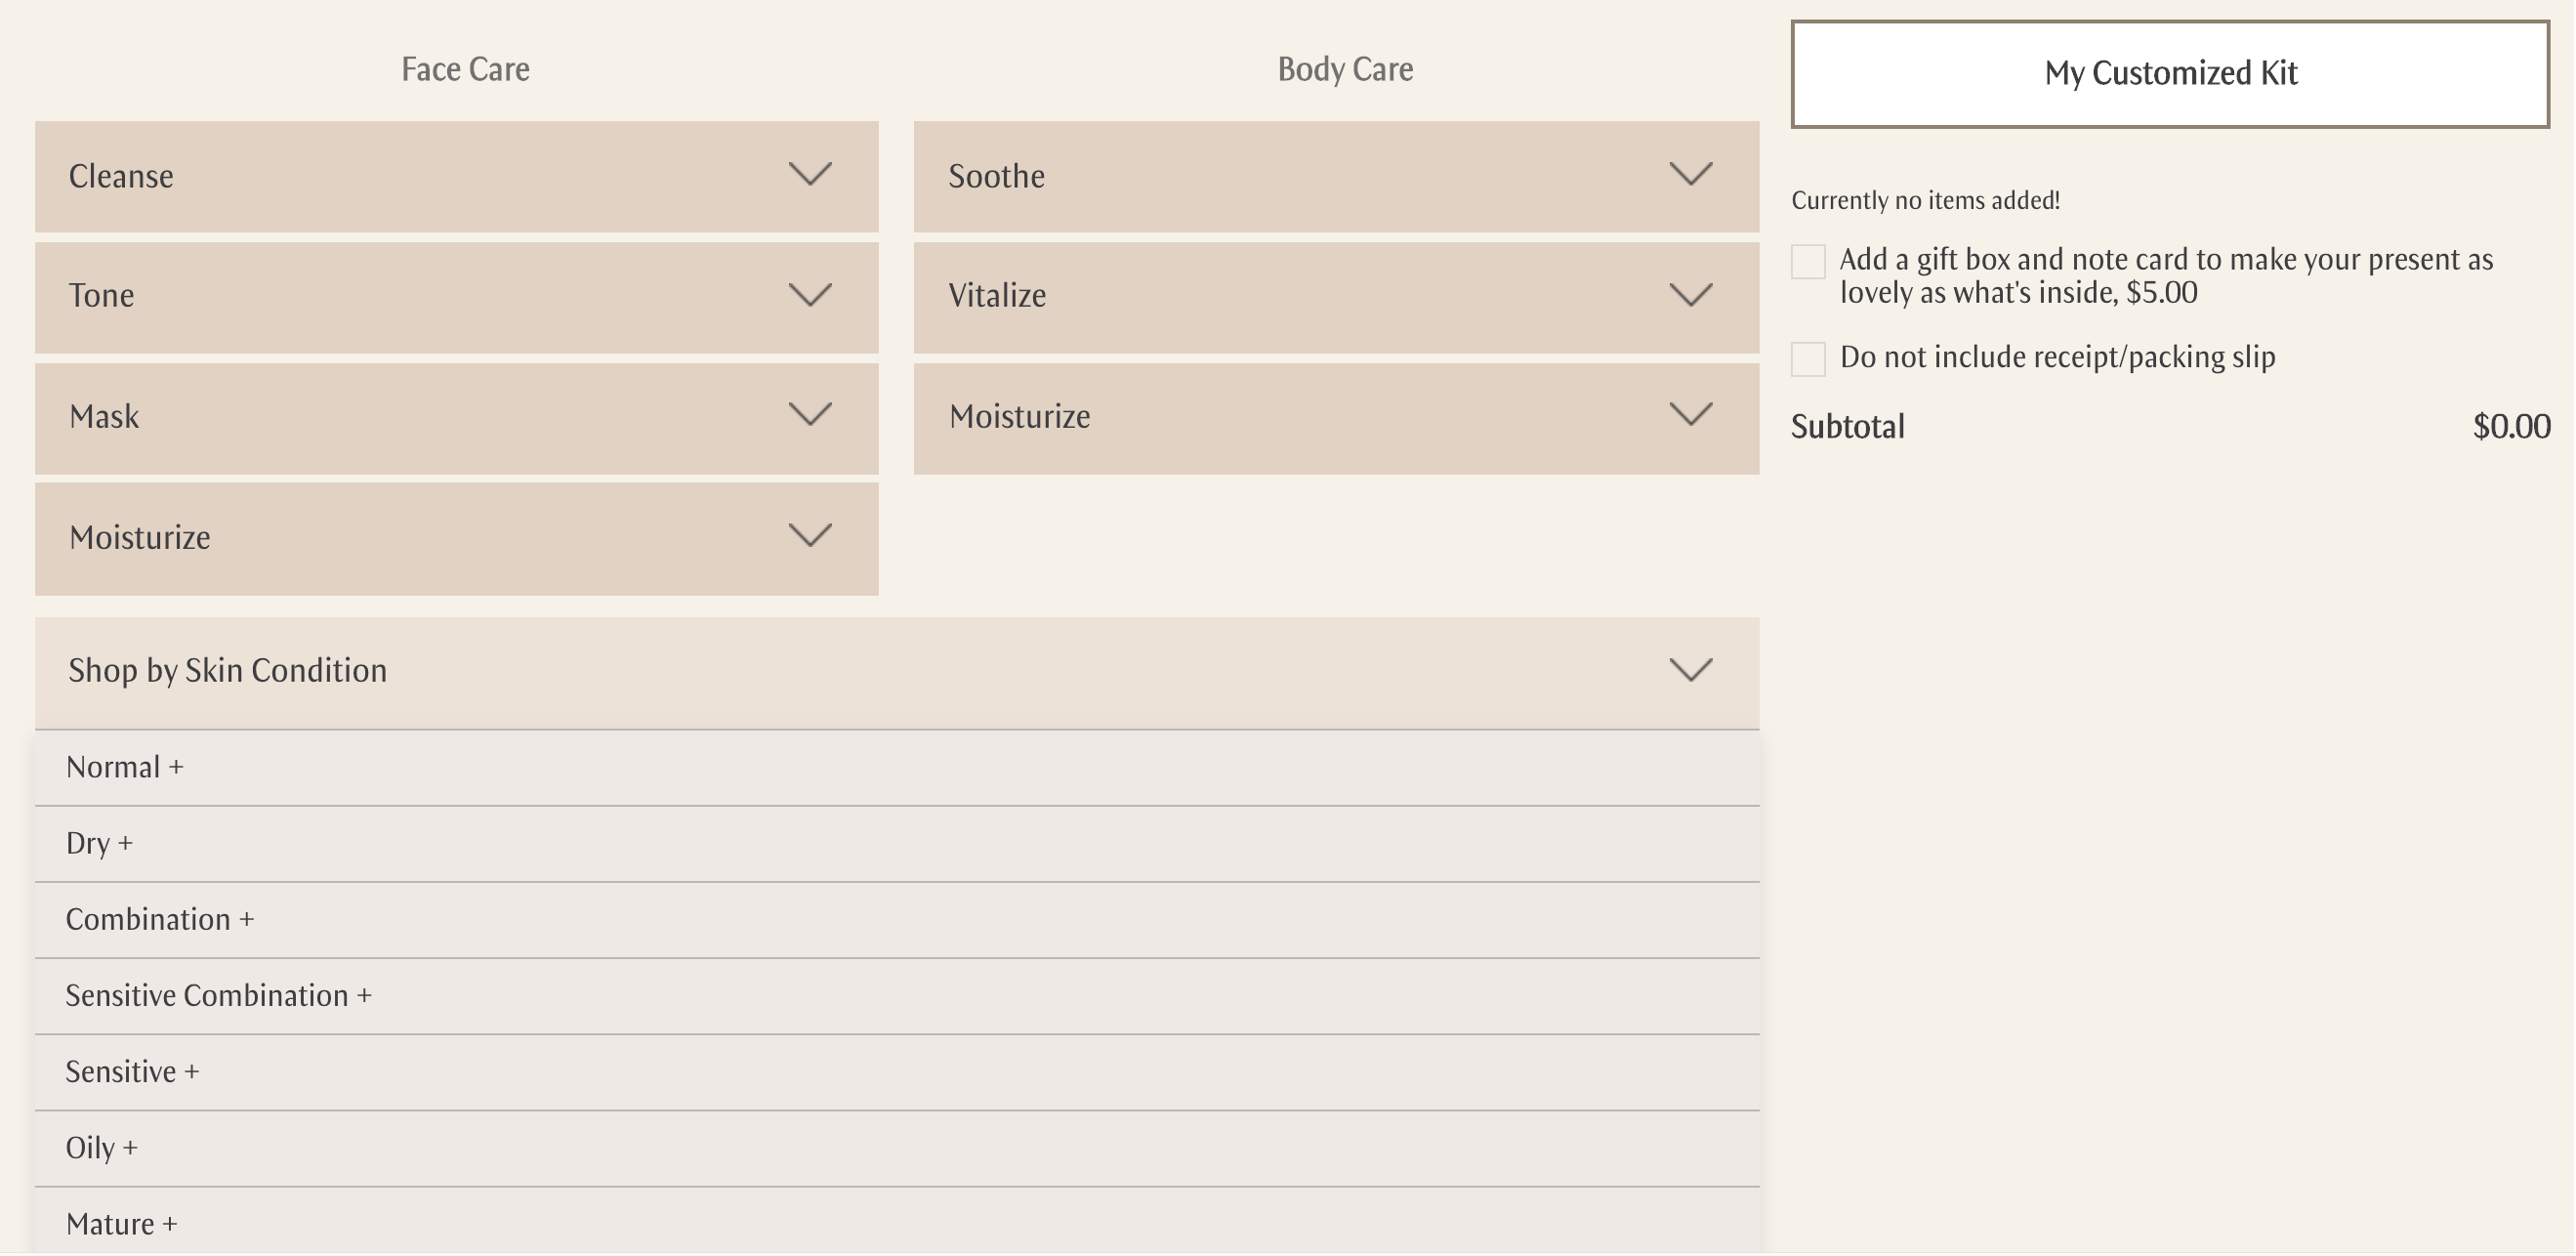Collapse Shop by Skin Condition chevron
2576x1256 pixels.
tap(1691, 669)
